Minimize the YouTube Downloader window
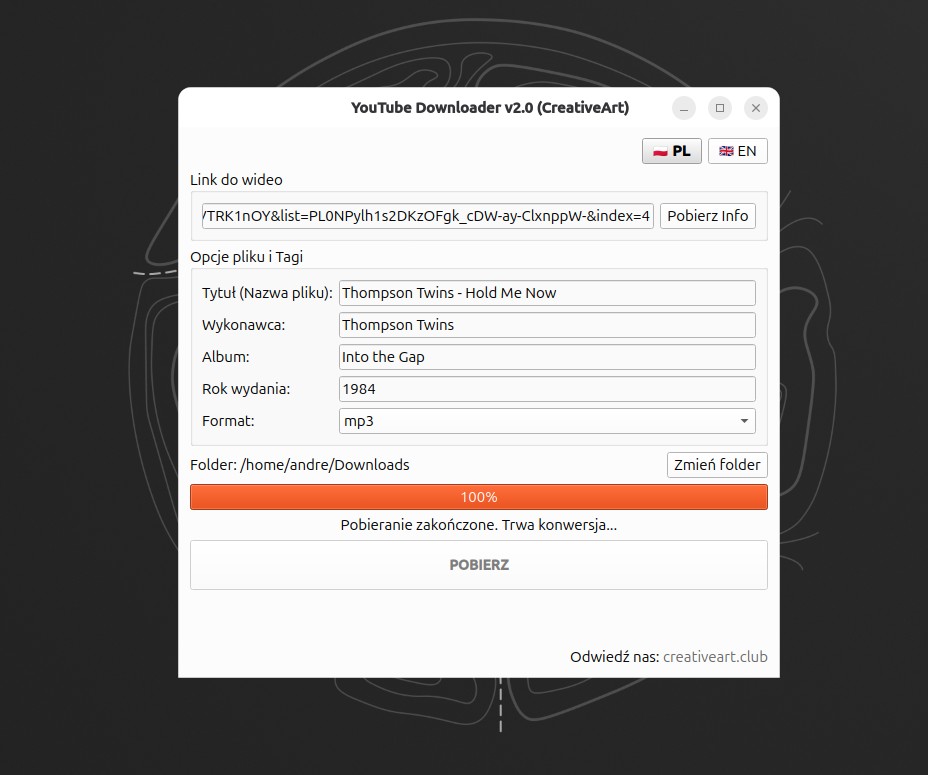The height and width of the screenshot is (775, 928). coord(683,108)
